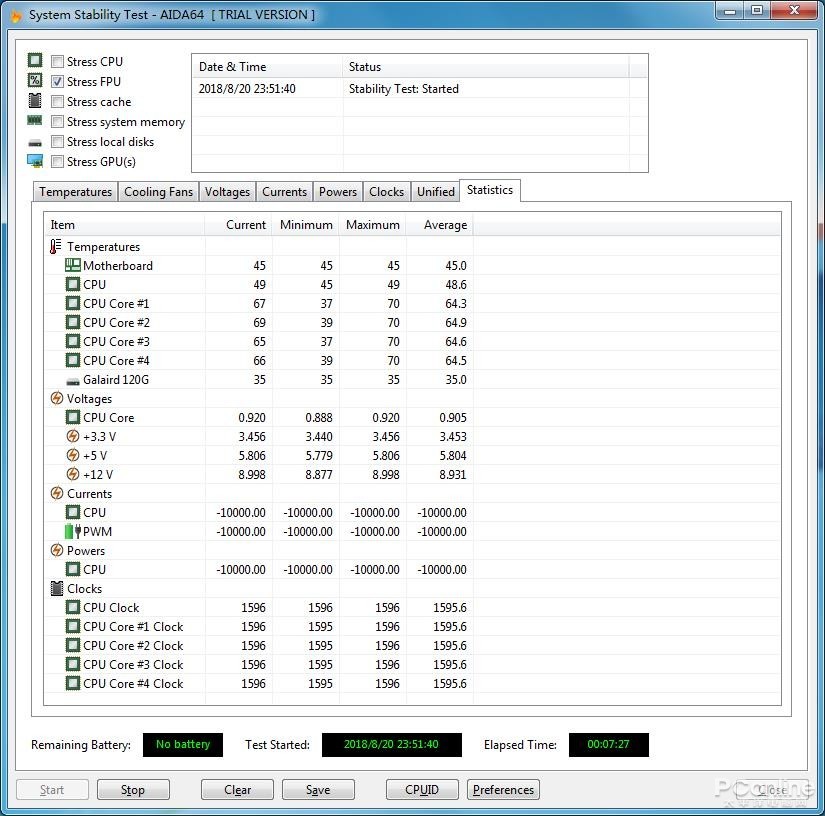Click the +12 V lightning icon
Screen dimensions: 825x816
[73, 474]
